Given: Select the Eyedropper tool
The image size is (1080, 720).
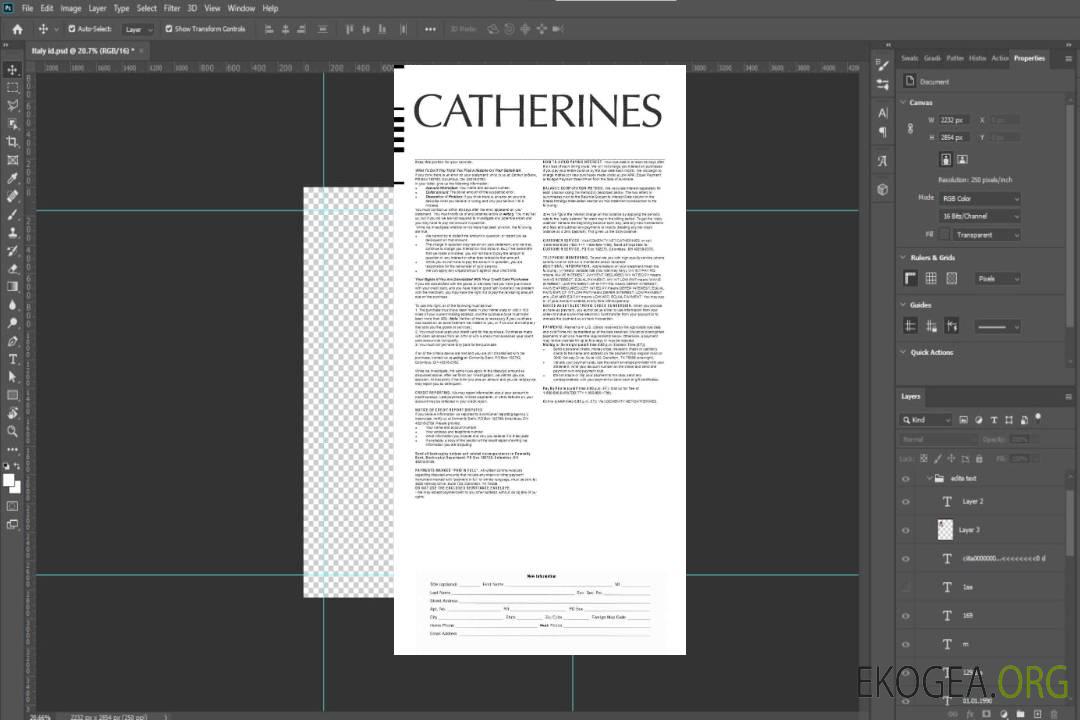Looking at the screenshot, I should coord(12,178).
